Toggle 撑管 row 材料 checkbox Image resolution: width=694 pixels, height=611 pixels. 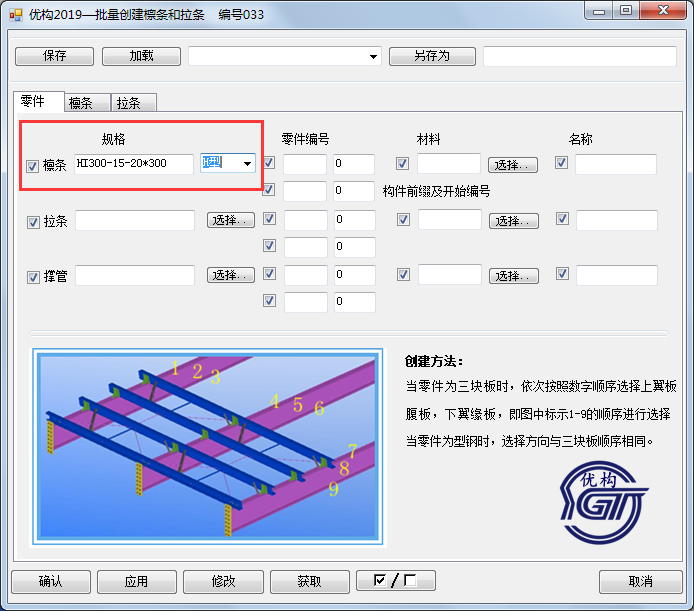point(403,275)
